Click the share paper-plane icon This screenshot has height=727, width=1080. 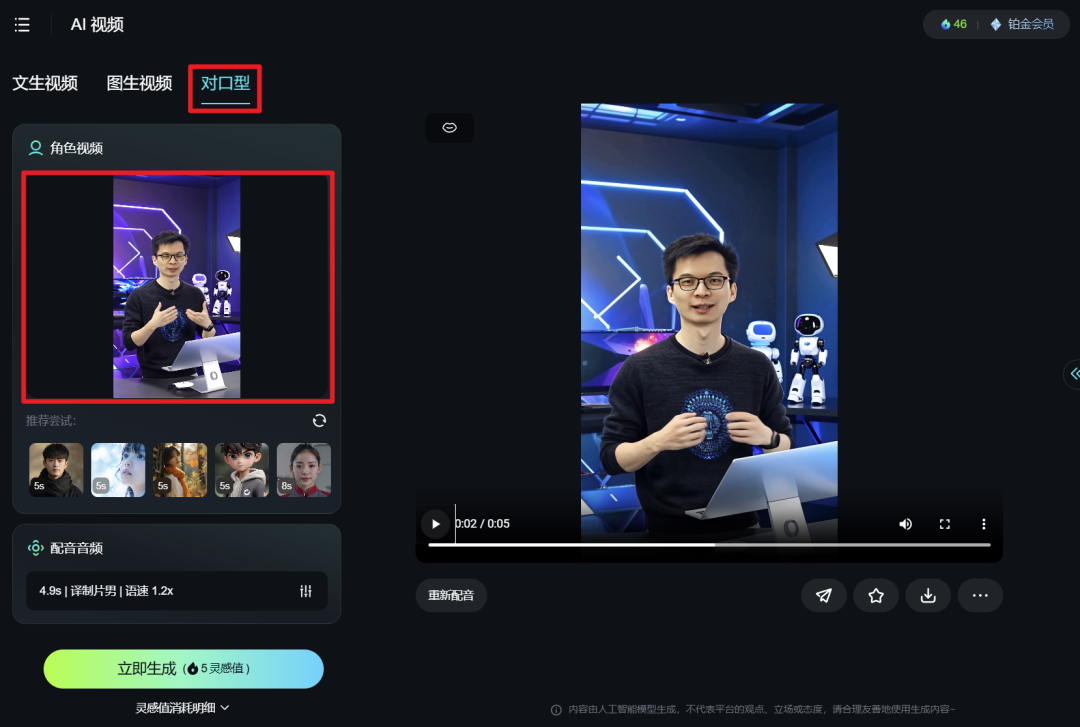pos(824,595)
